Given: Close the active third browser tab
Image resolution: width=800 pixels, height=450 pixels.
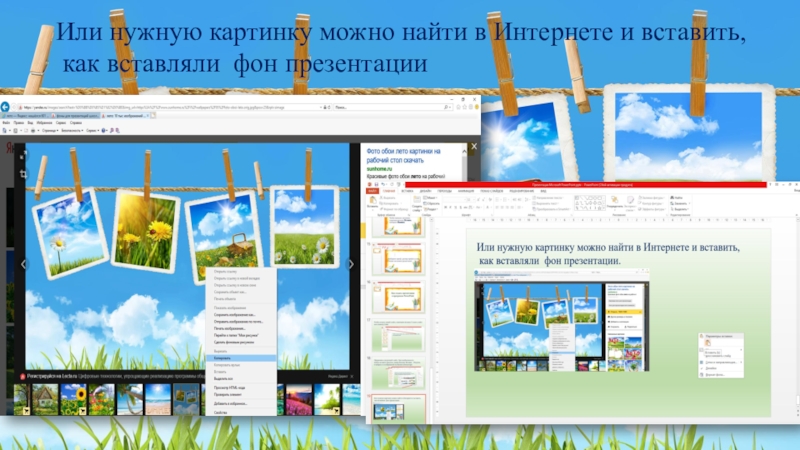Looking at the screenshot, I should 147,116.
